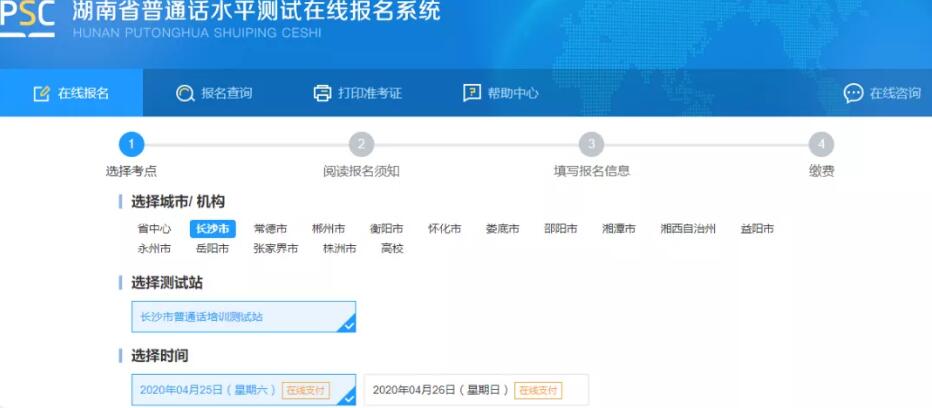The width and height of the screenshot is (932, 408).
Task: Click the HUNAN PUTONGHUA SHUIPING CESHI subtitle
Action: [x=197, y=33]
